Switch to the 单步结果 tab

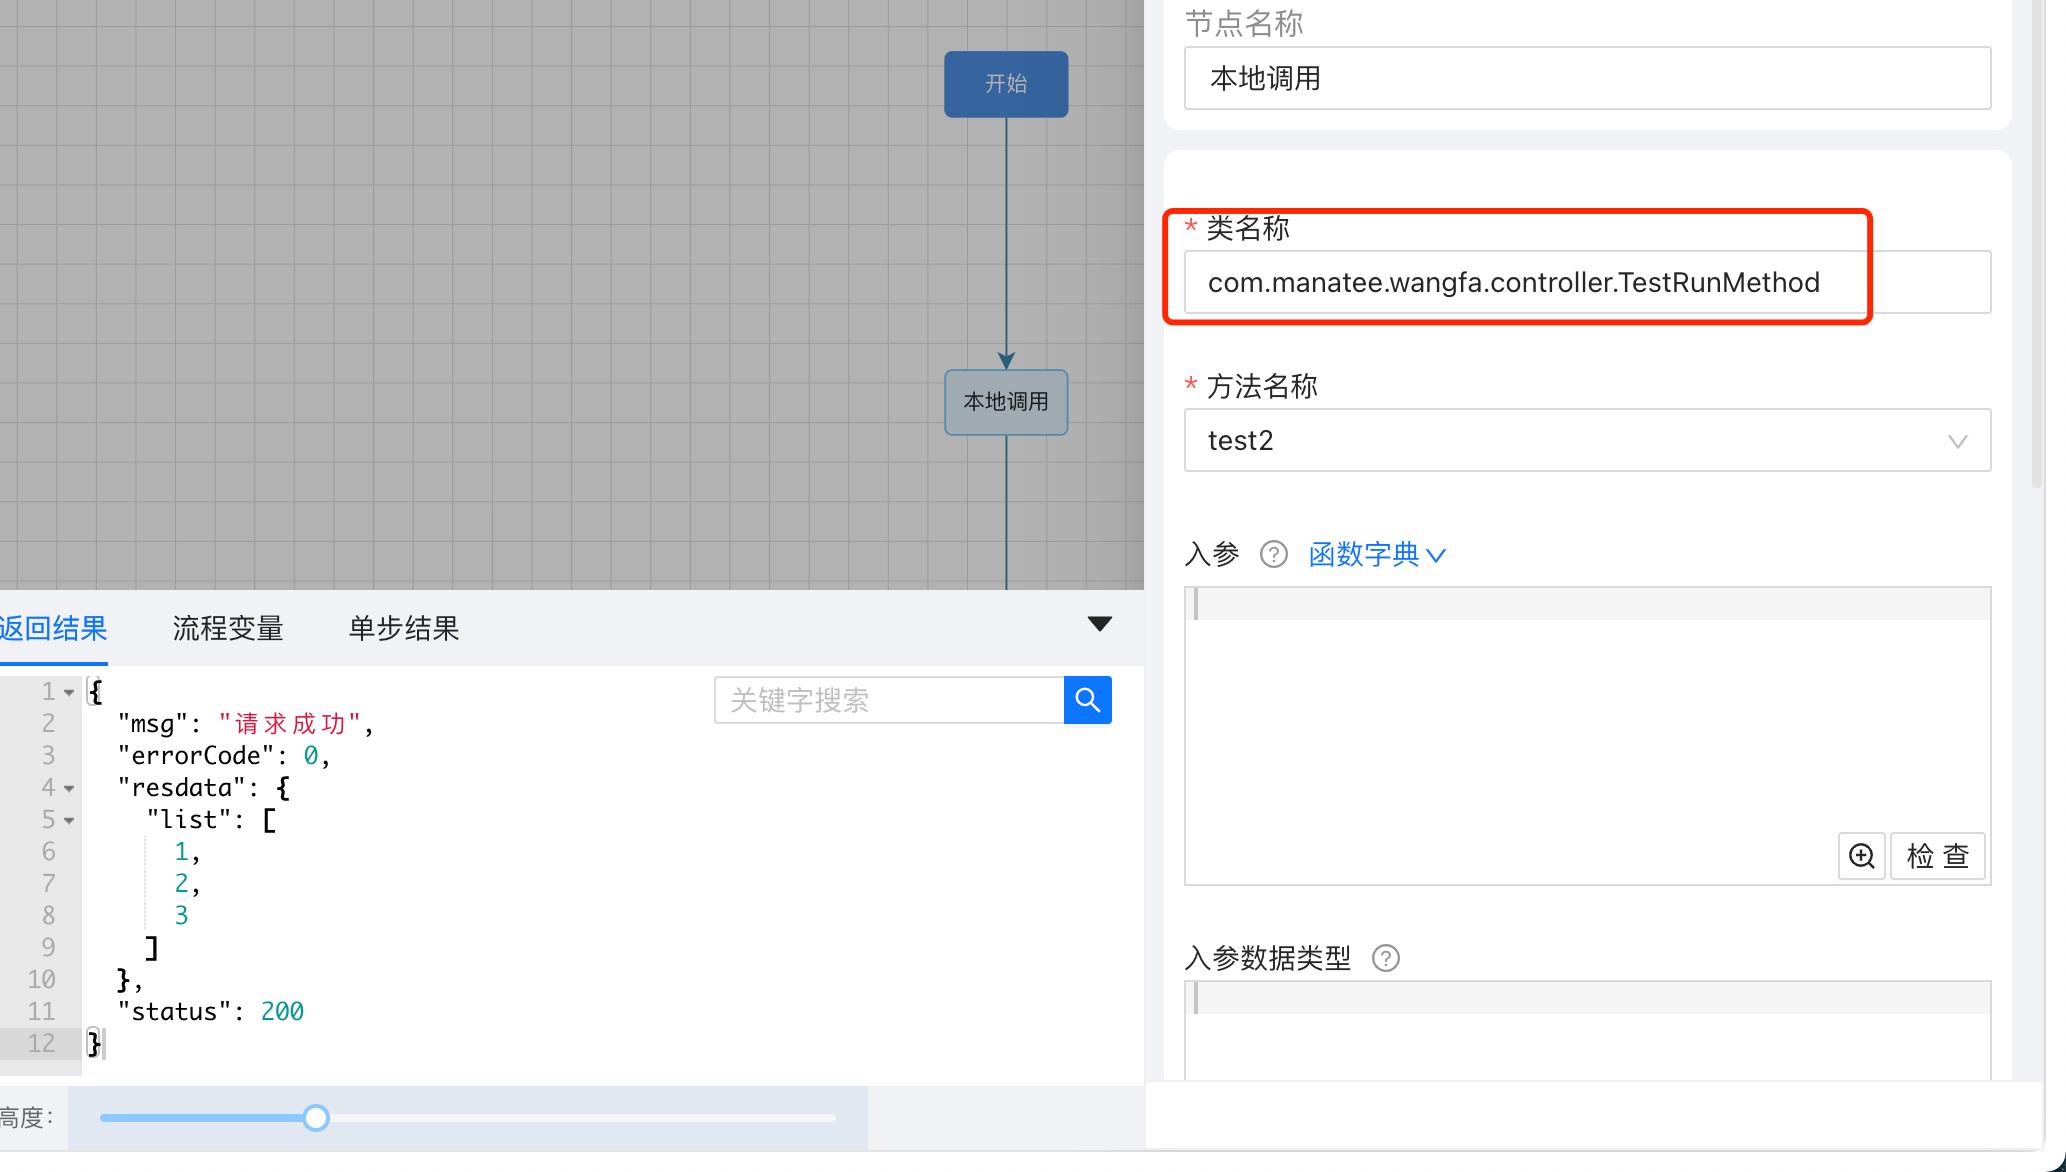click(404, 628)
